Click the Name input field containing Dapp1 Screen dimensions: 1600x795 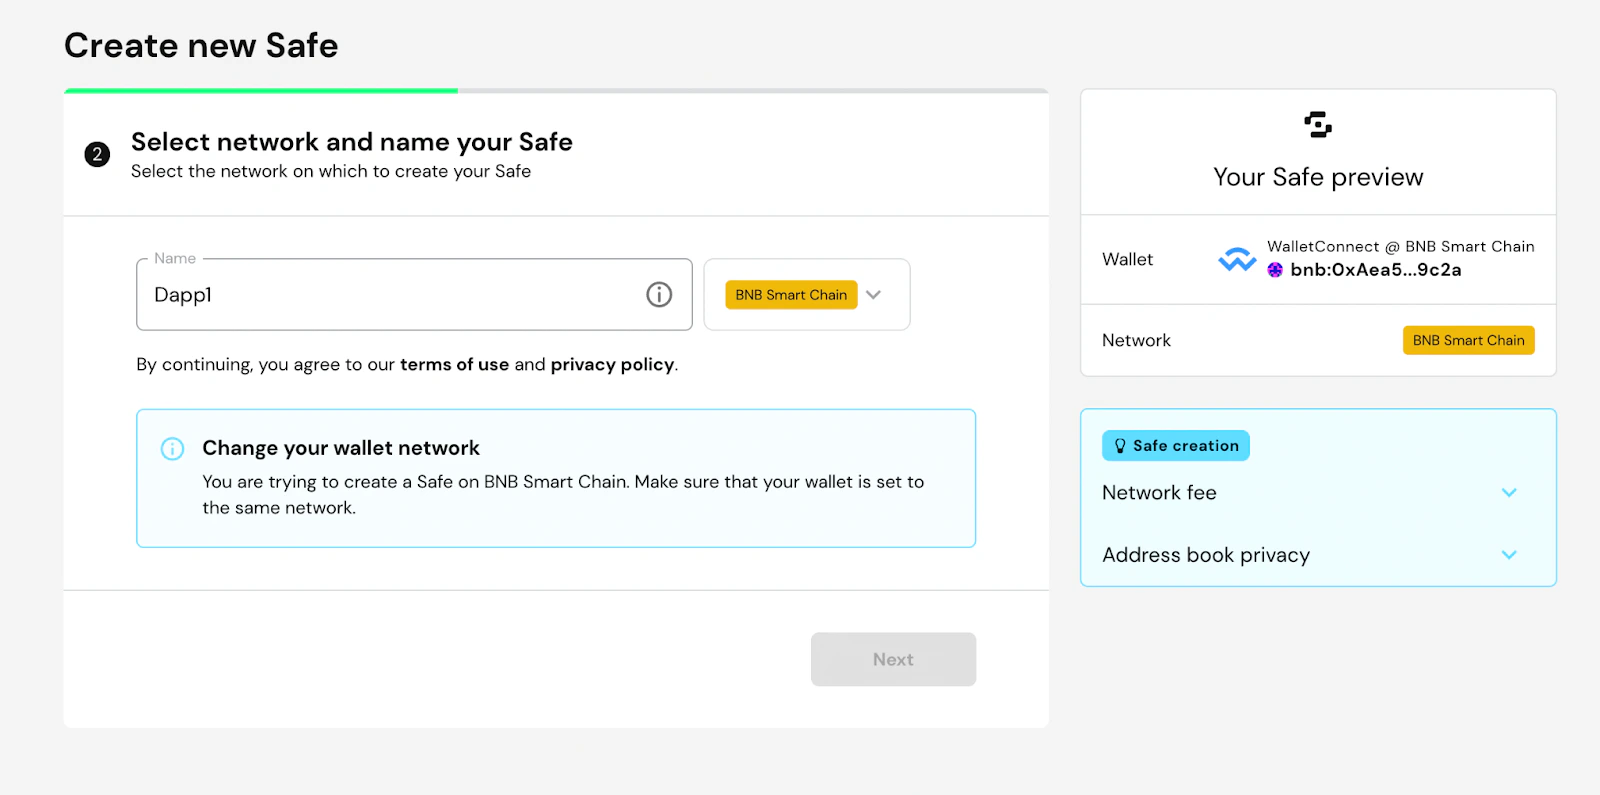coord(414,294)
